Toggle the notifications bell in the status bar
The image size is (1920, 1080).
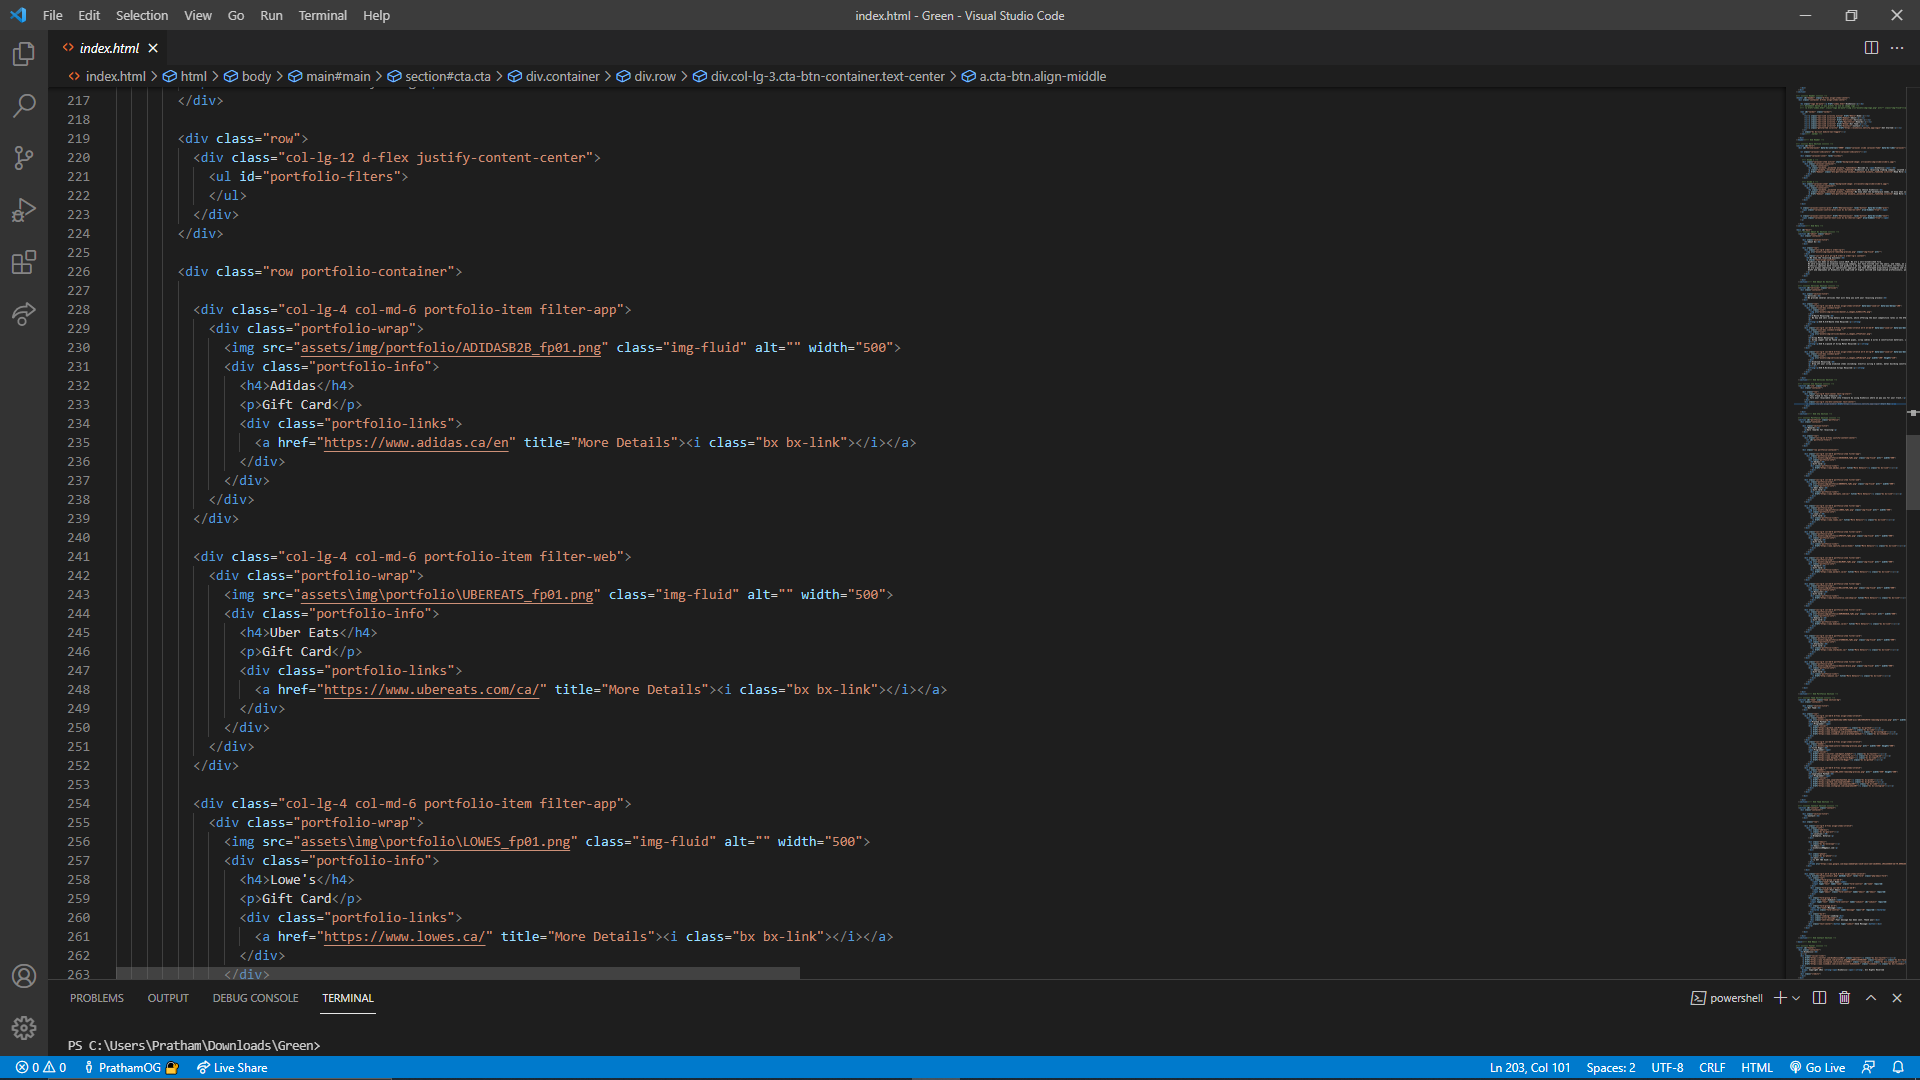coord(1898,1068)
